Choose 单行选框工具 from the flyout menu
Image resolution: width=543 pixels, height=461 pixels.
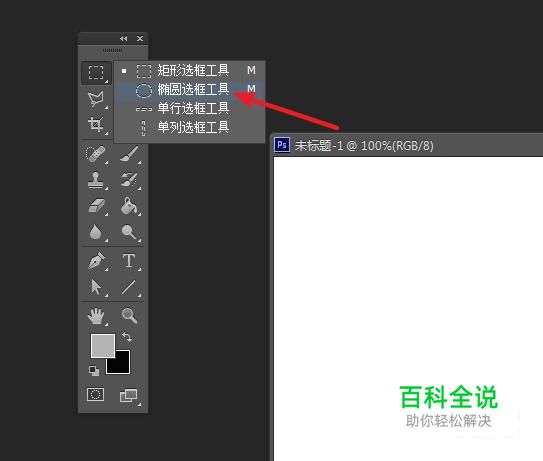(190, 108)
